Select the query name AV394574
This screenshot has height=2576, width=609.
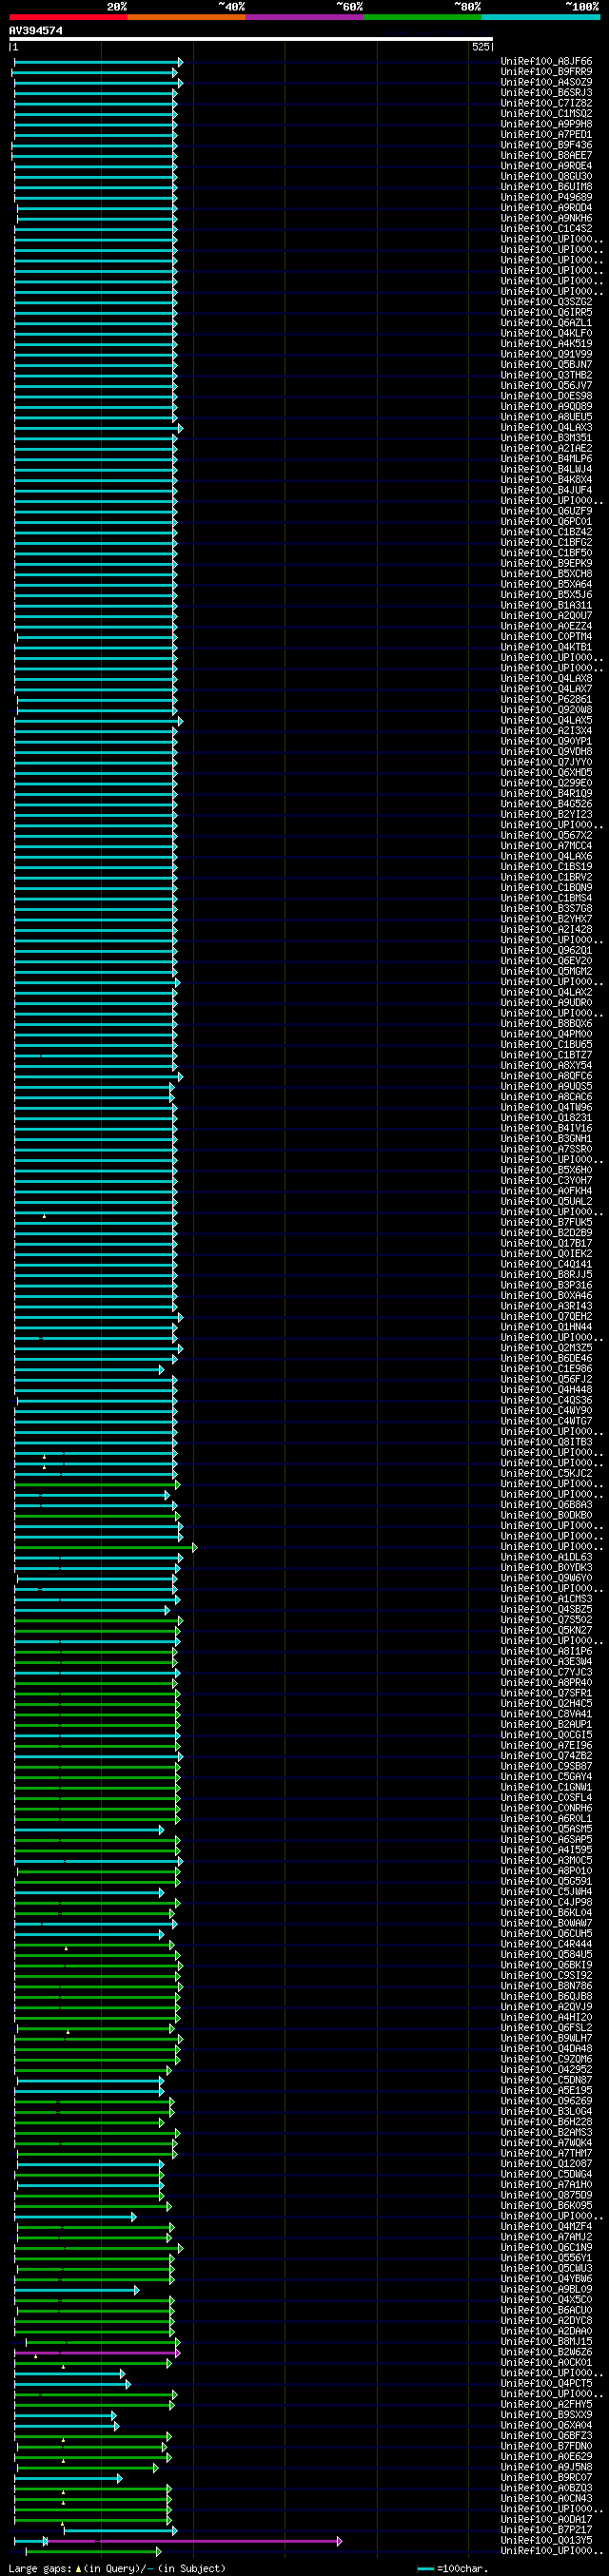tap(36, 31)
